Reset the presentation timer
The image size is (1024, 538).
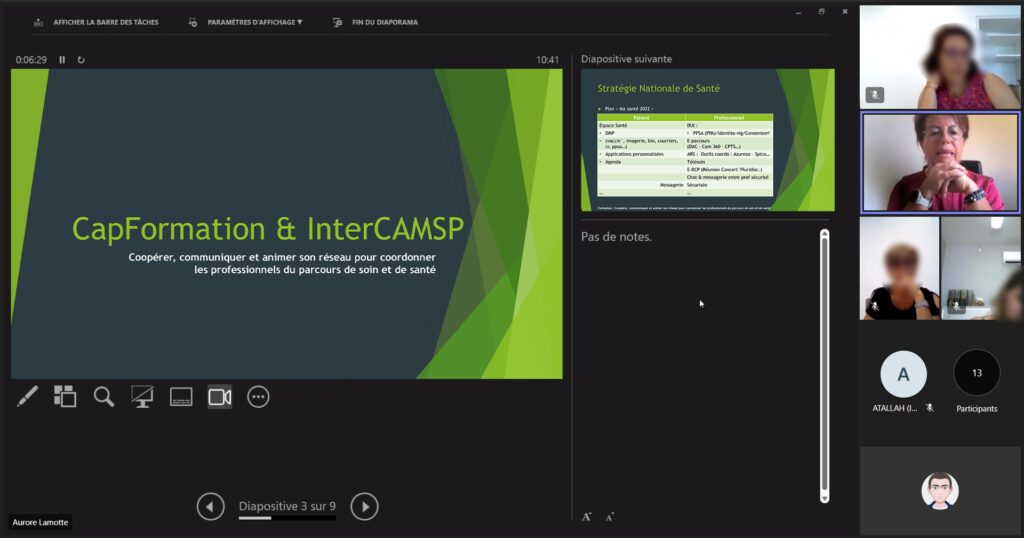point(81,59)
